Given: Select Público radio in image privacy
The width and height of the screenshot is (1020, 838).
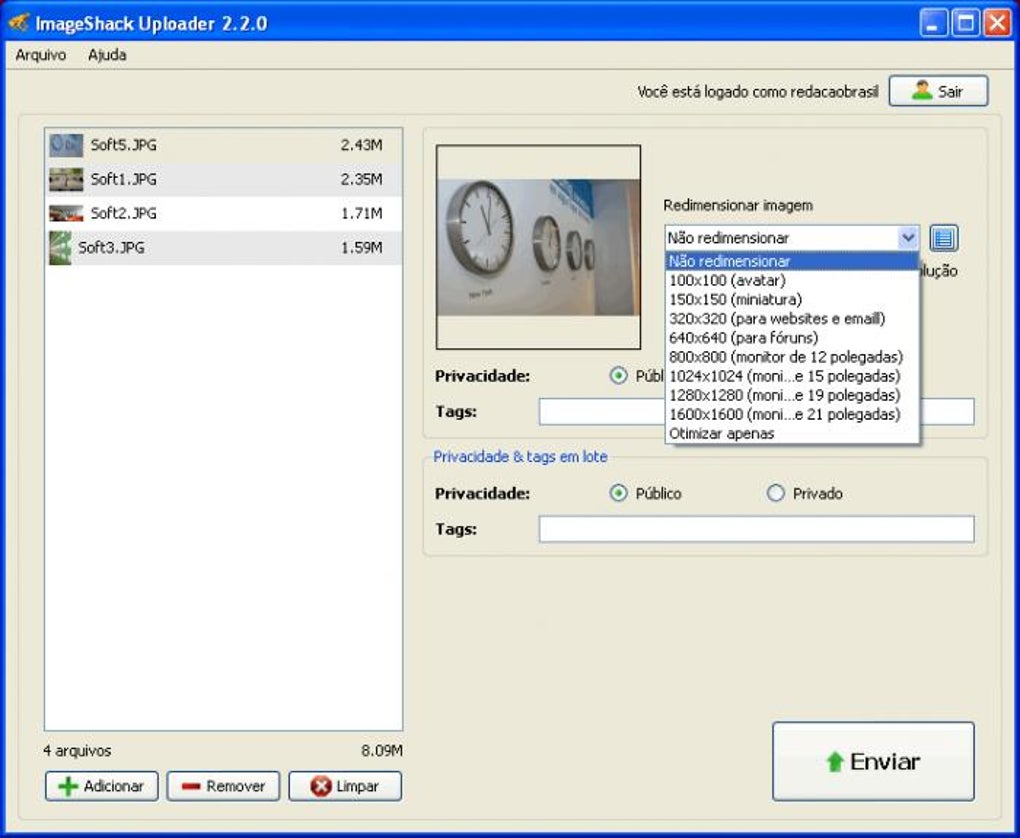Looking at the screenshot, I should pos(619,375).
